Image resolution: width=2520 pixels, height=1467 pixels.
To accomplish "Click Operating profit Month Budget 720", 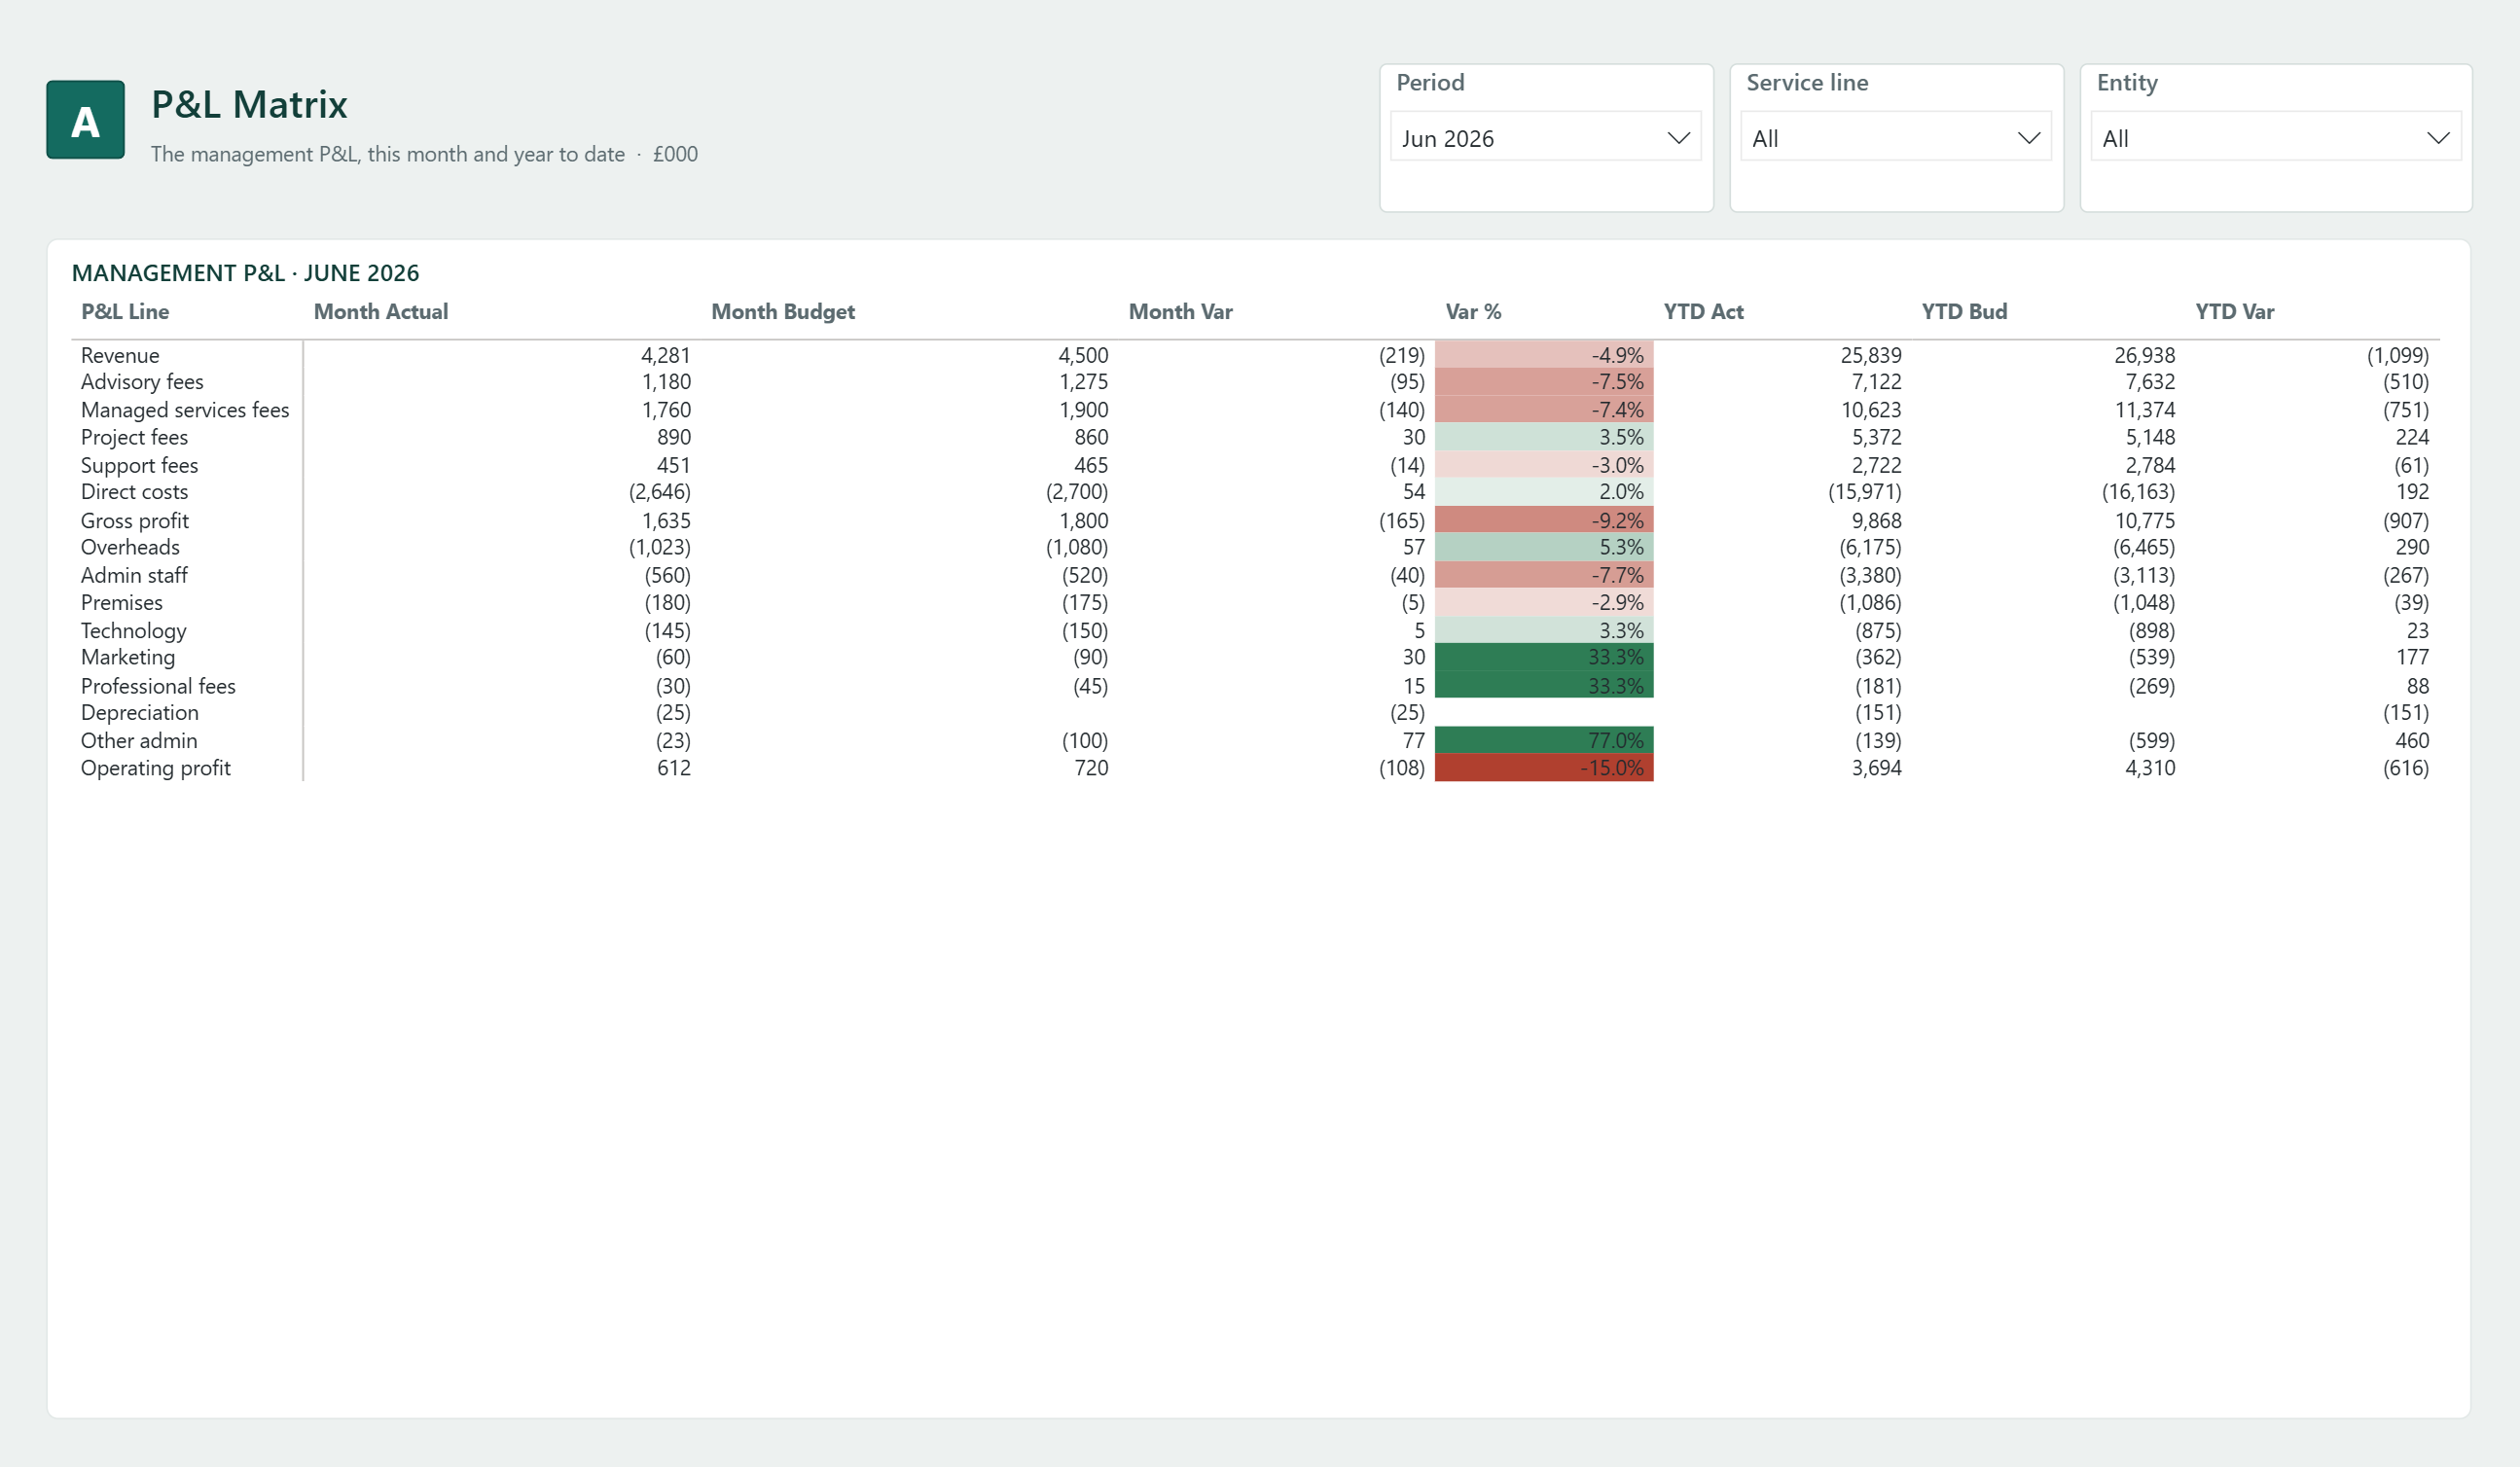I will (x=1091, y=768).
